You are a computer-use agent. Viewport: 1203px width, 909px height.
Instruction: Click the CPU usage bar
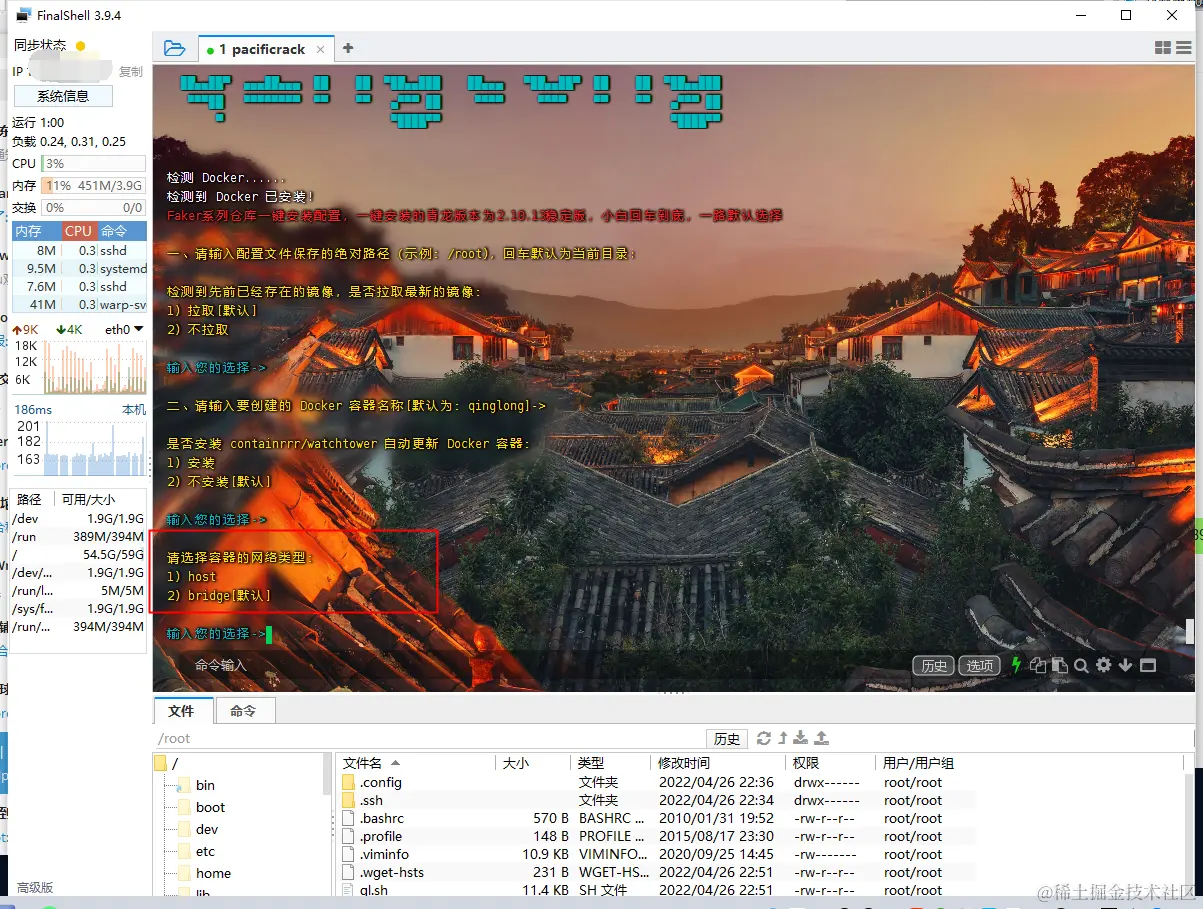(x=93, y=163)
